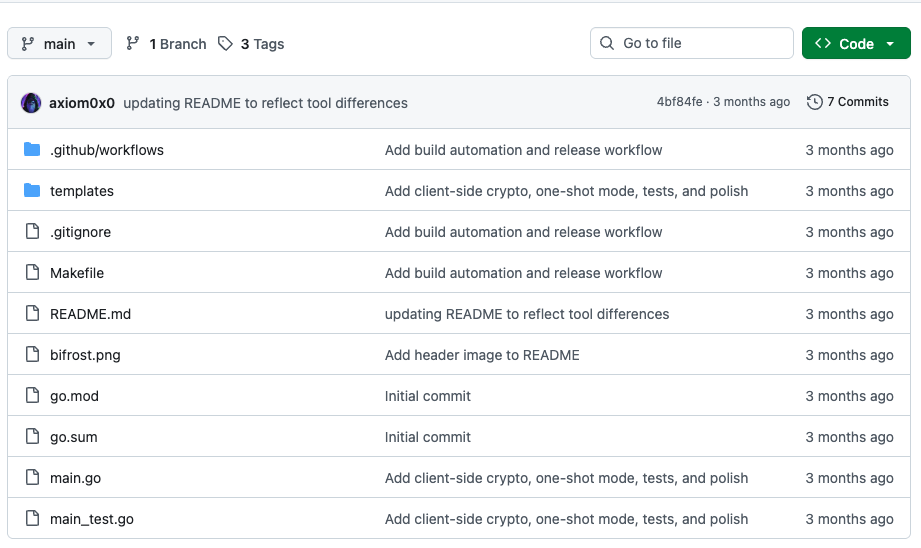Open the main_test.go file

point(92,519)
